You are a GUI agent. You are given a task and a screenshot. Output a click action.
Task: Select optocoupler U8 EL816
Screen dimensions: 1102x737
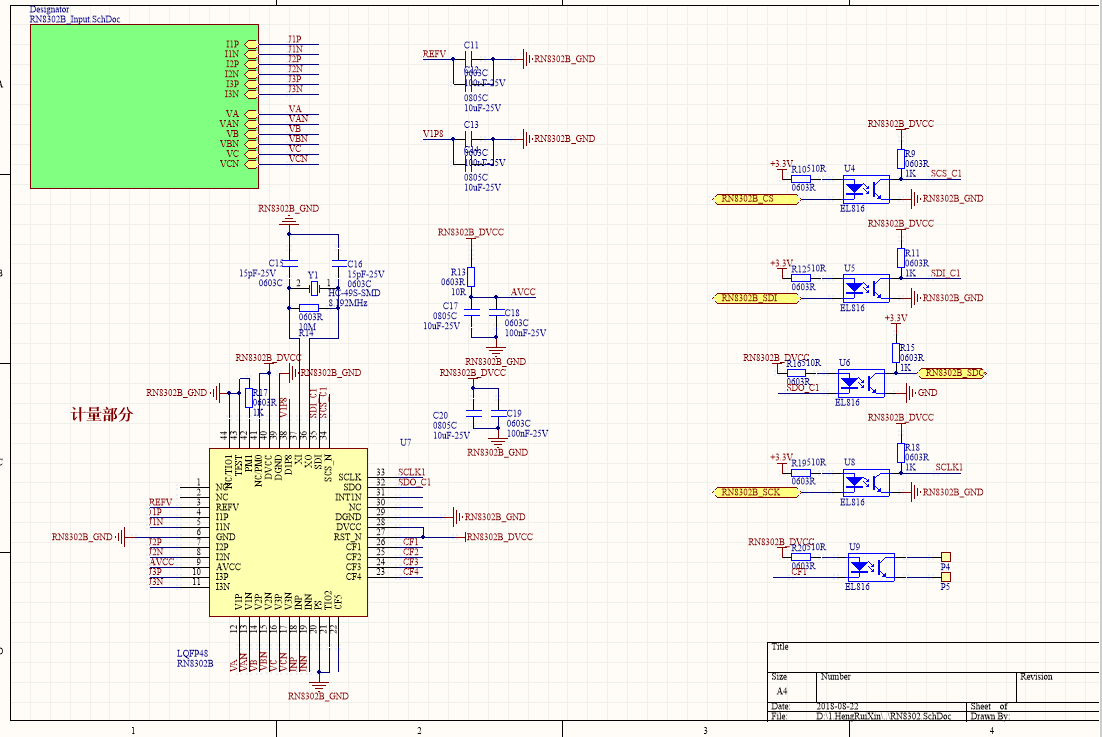(866, 483)
